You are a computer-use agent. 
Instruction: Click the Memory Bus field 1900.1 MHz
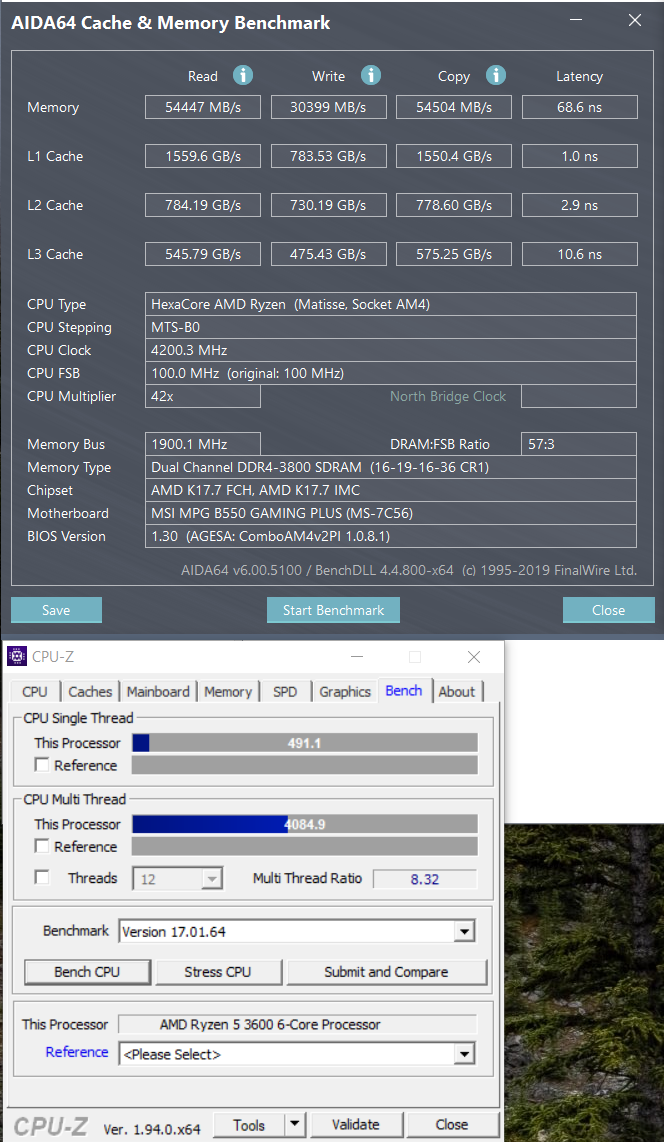[203, 444]
